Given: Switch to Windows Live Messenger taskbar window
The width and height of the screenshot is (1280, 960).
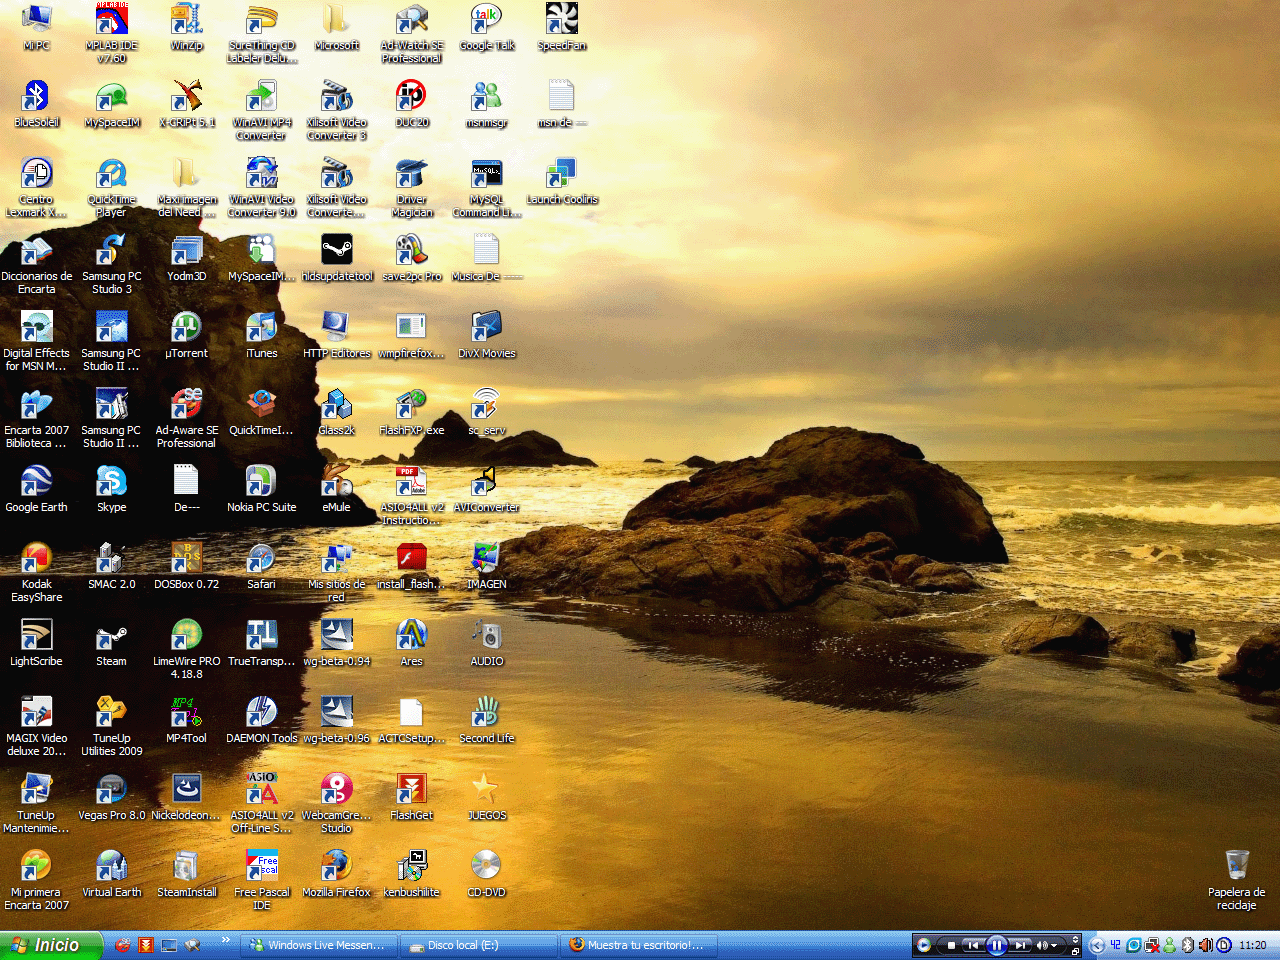Looking at the screenshot, I should (318, 945).
